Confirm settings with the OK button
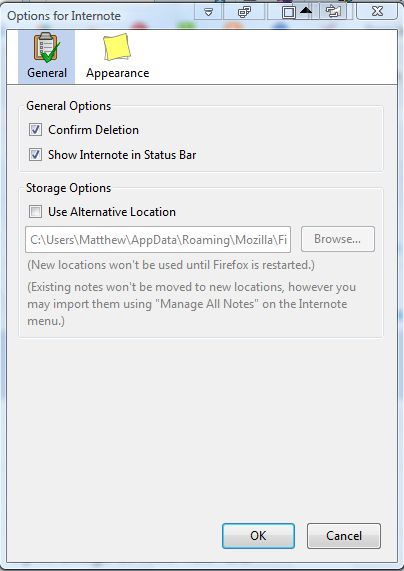The width and height of the screenshot is (404, 571). 258,536
